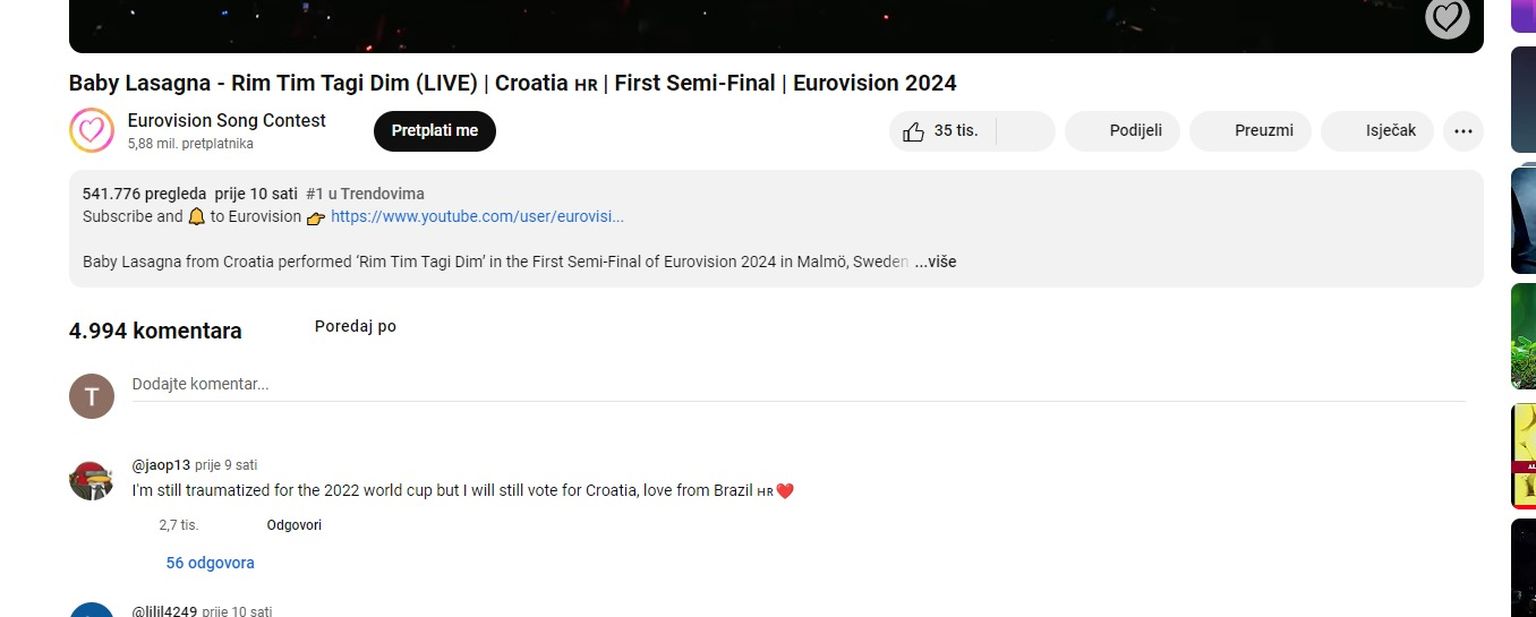Open the @jaop13 username link

pos(161,465)
